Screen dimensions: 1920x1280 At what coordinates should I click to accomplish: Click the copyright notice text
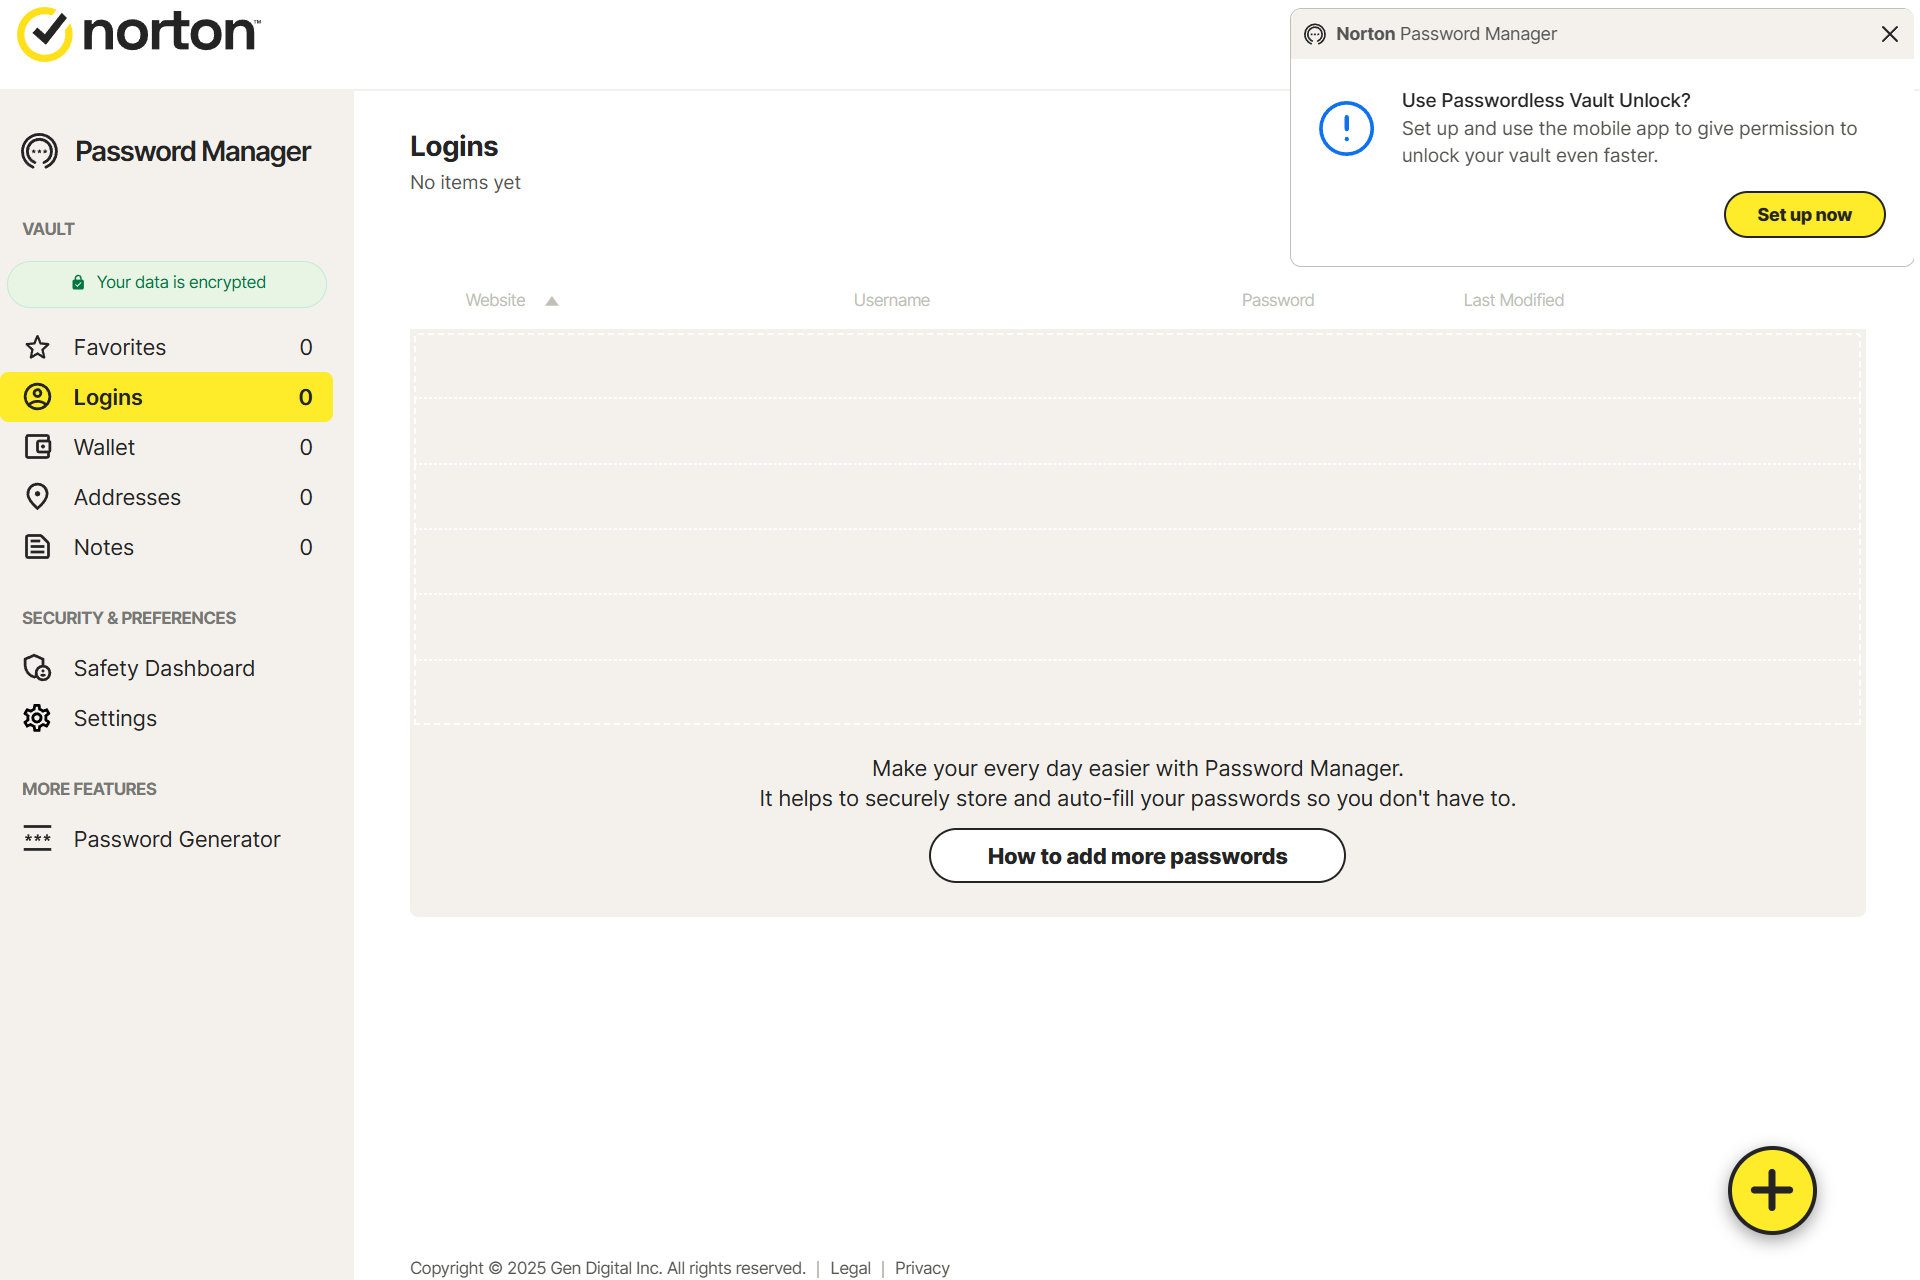click(x=607, y=1268)
